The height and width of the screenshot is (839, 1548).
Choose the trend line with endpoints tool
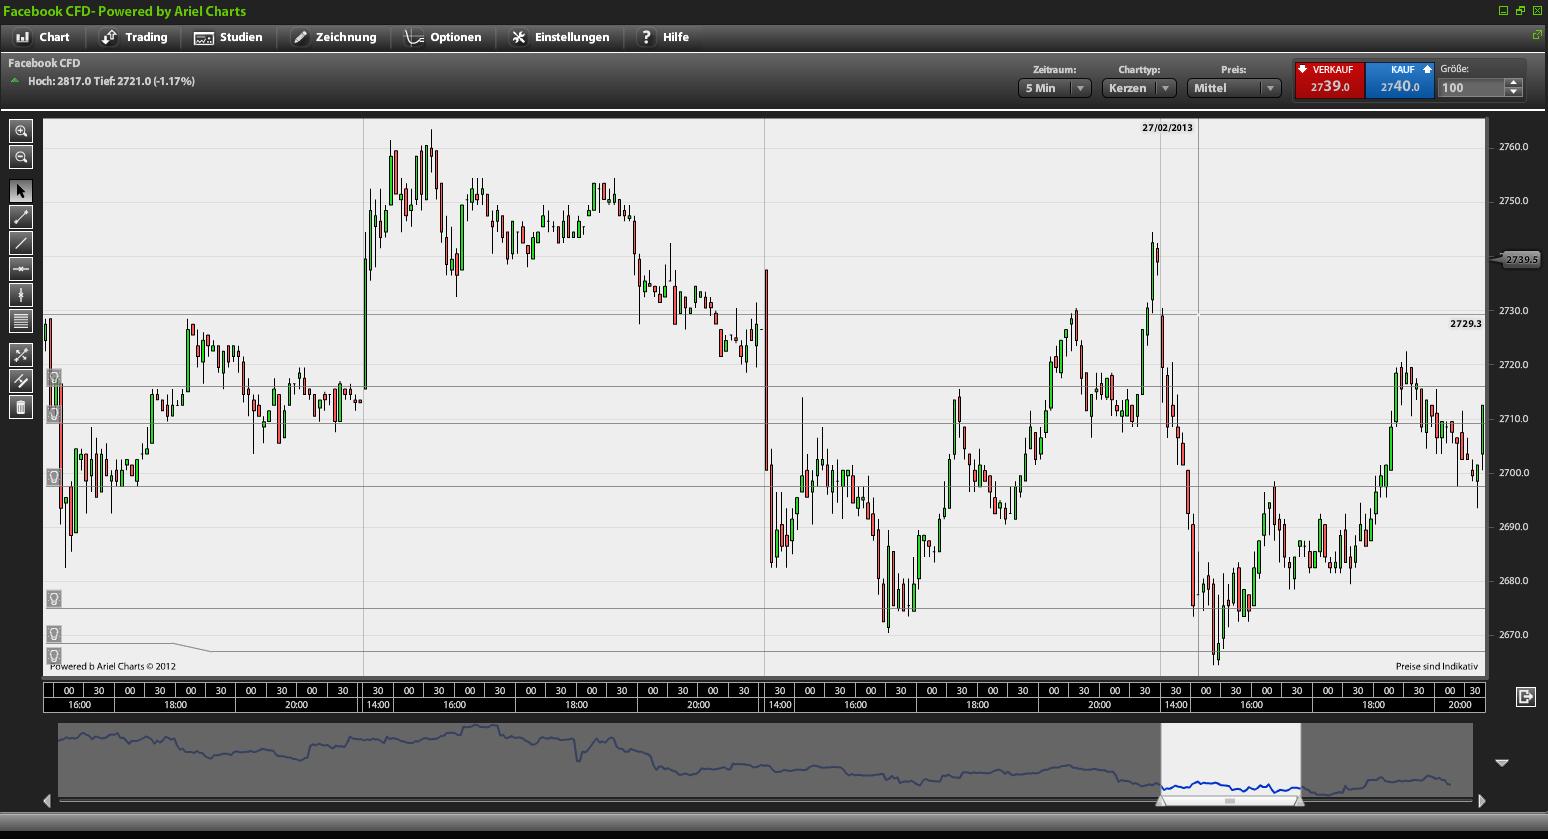[x=21, y=217]
